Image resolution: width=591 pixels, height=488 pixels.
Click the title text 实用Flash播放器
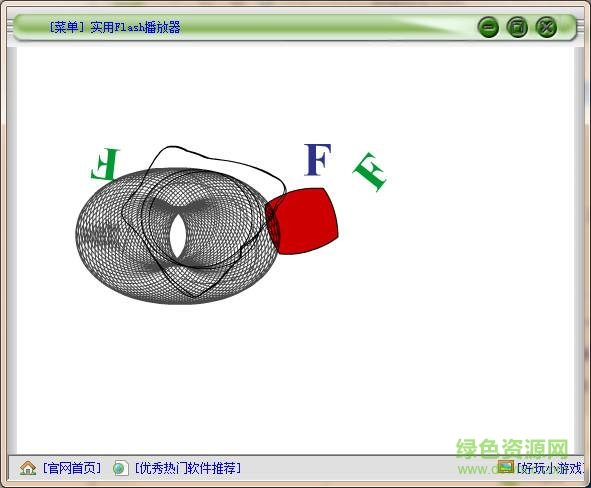click(135, 28)
